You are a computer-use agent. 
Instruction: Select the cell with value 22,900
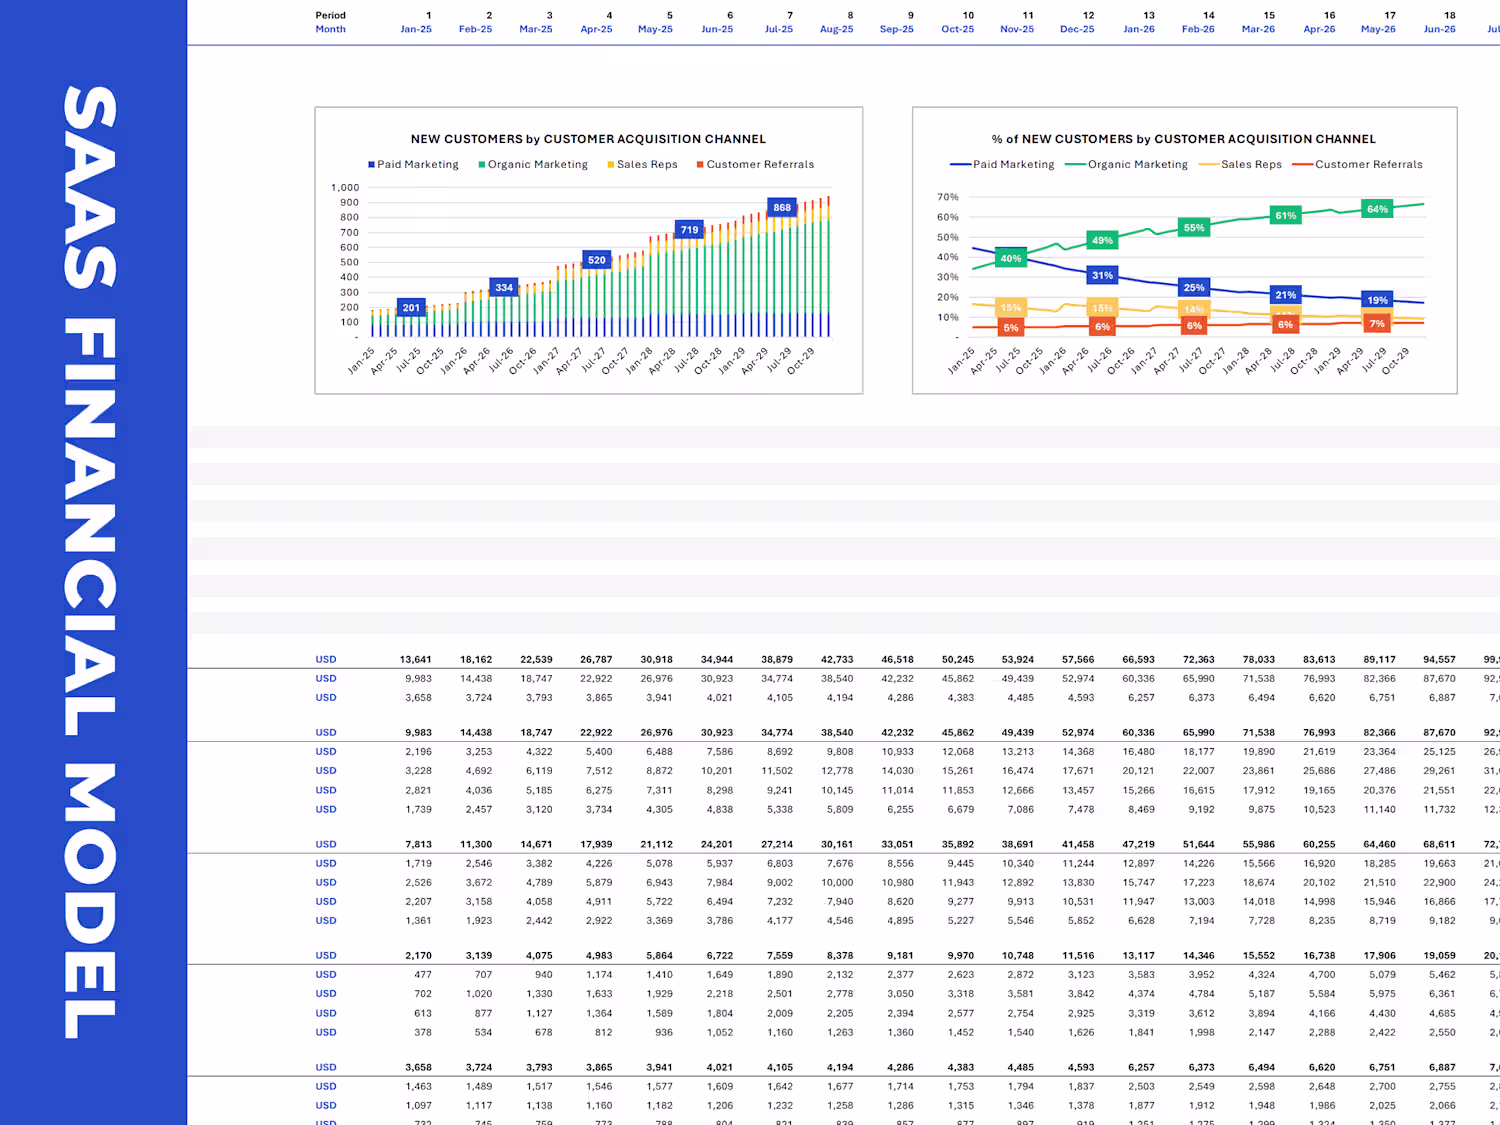click(x=1440, y=883)
